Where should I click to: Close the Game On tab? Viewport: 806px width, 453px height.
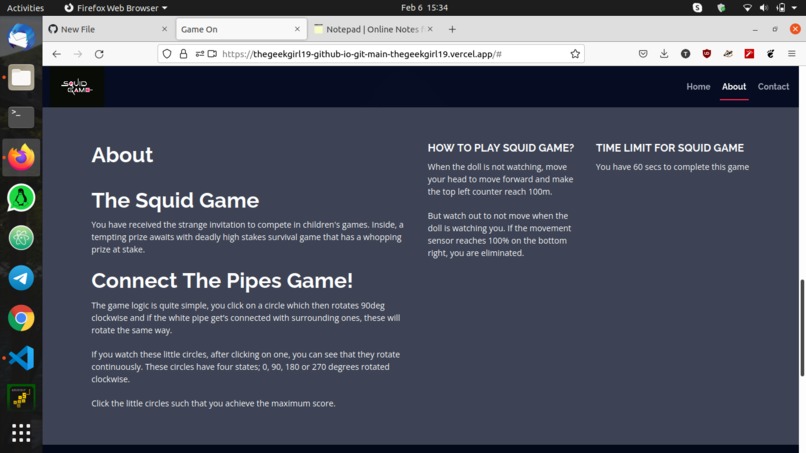coord(297,29)
